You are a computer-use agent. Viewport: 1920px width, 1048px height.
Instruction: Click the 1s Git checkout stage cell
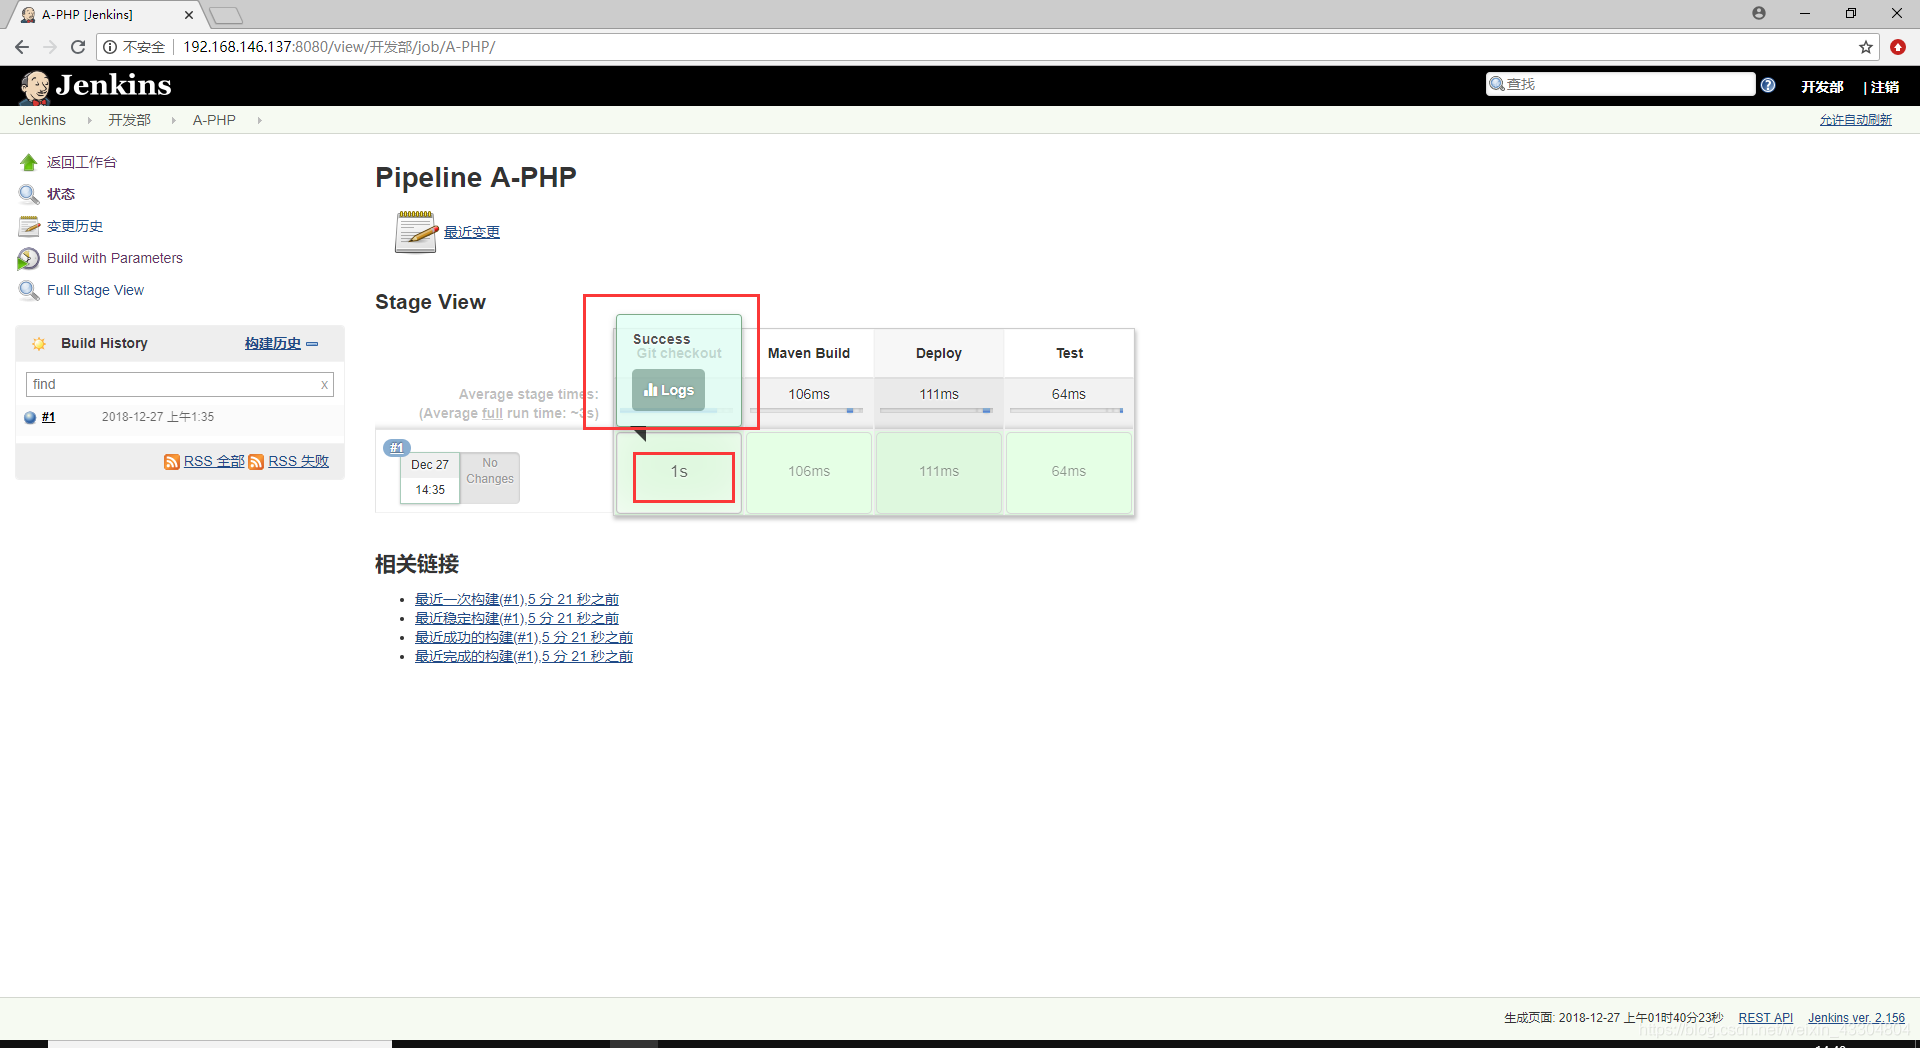coord(679,473)
